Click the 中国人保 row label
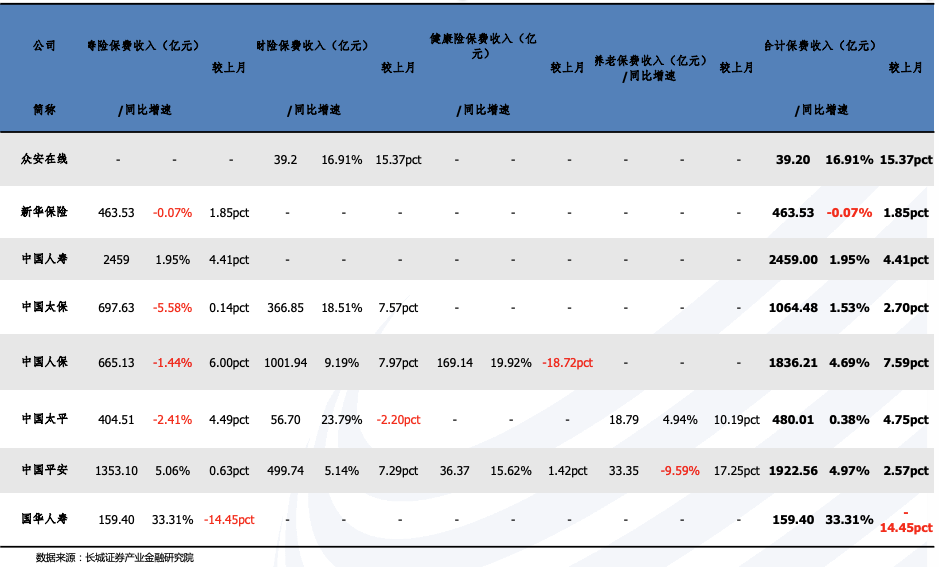The height and width of the screenshot is (567, 939). 44,362
